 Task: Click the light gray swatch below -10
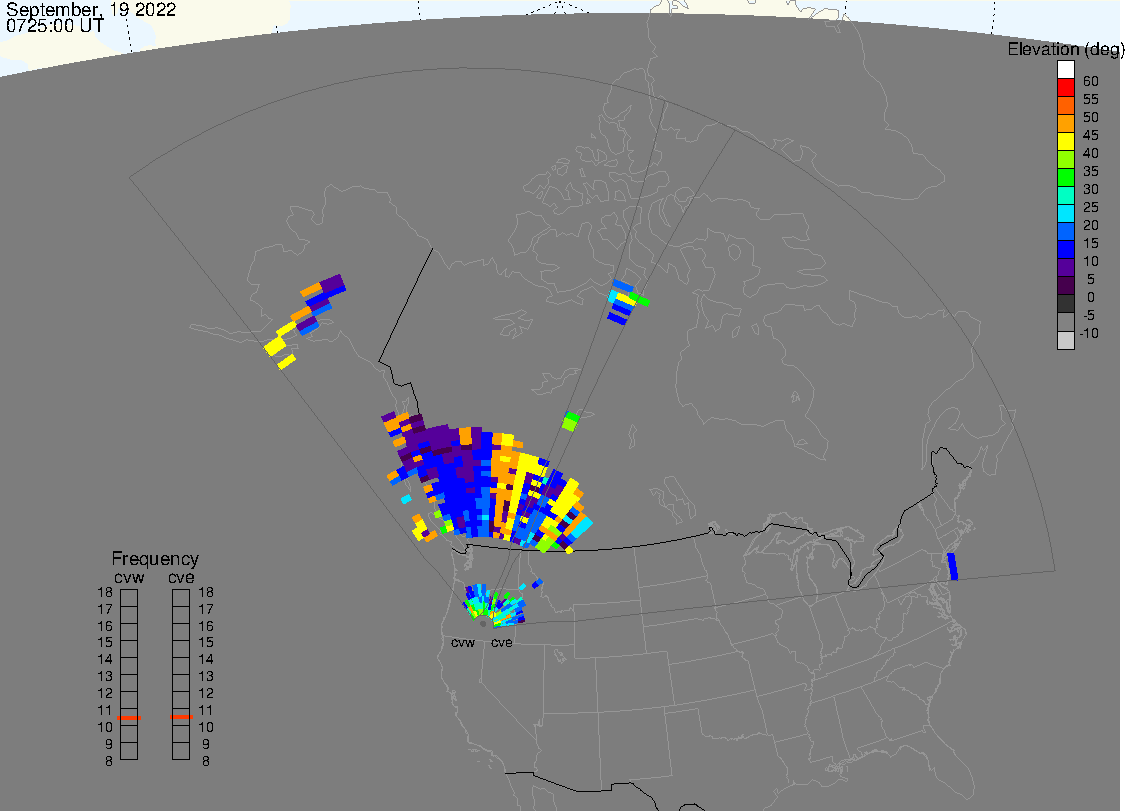coord(1065,340)
